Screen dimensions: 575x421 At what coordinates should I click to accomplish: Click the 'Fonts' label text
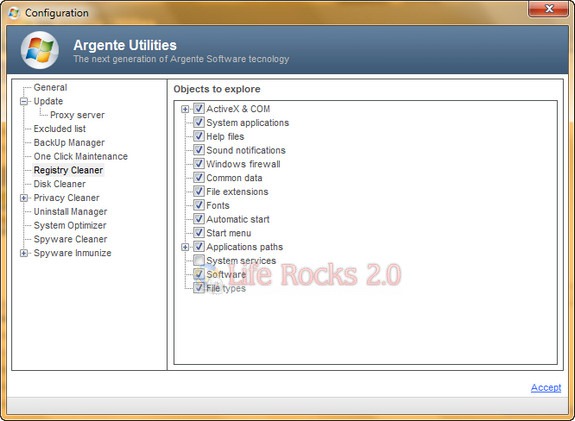[x=217, y=205]
